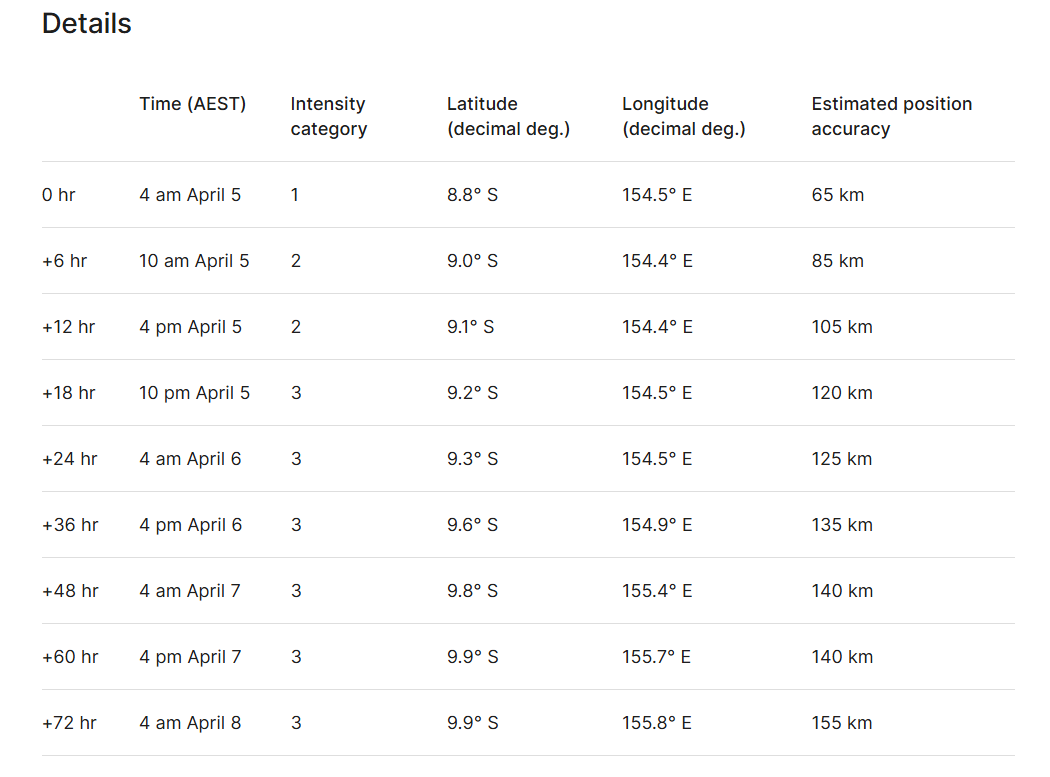Select the +6 hr row label
The width and height of the screenshot is (1050, 777).
click(64, 261)
